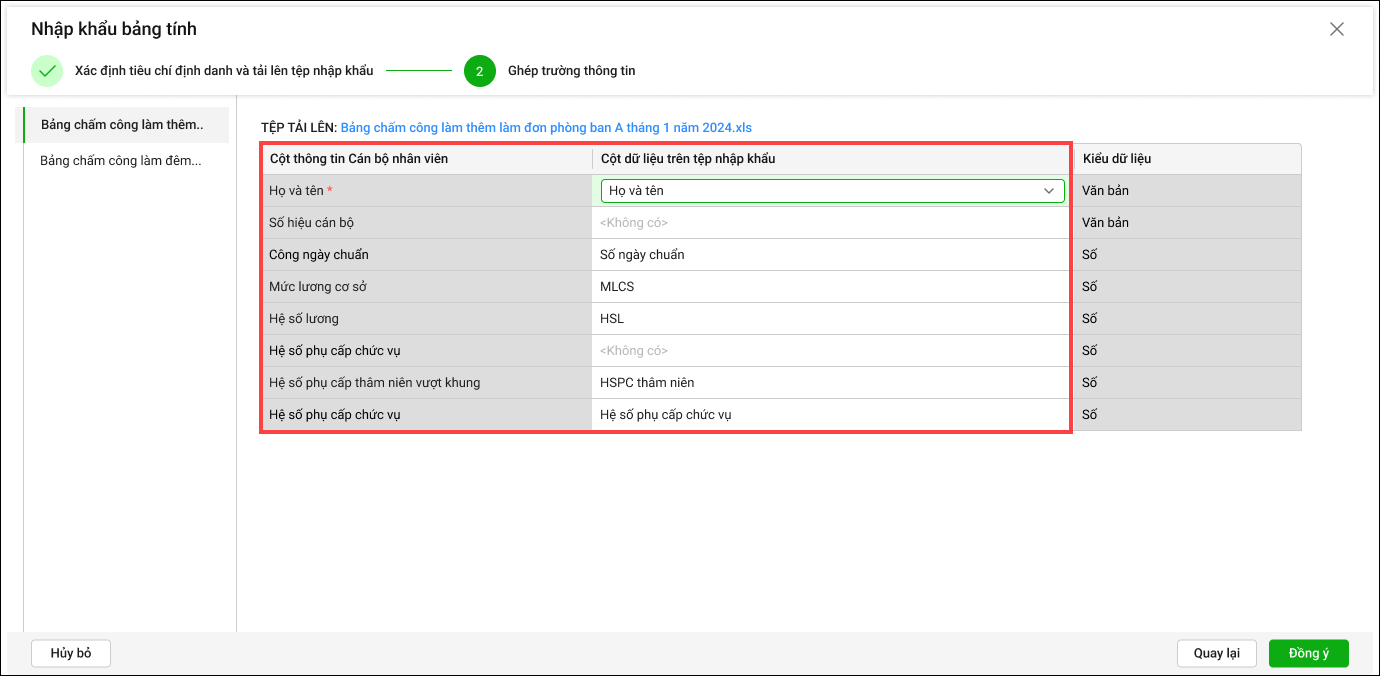Image resolution: width=1380 pixels, height=676 pixels.
Task: Close the Nhập khẩu bảng tính dialog
Action: [x=1336, y=29]
